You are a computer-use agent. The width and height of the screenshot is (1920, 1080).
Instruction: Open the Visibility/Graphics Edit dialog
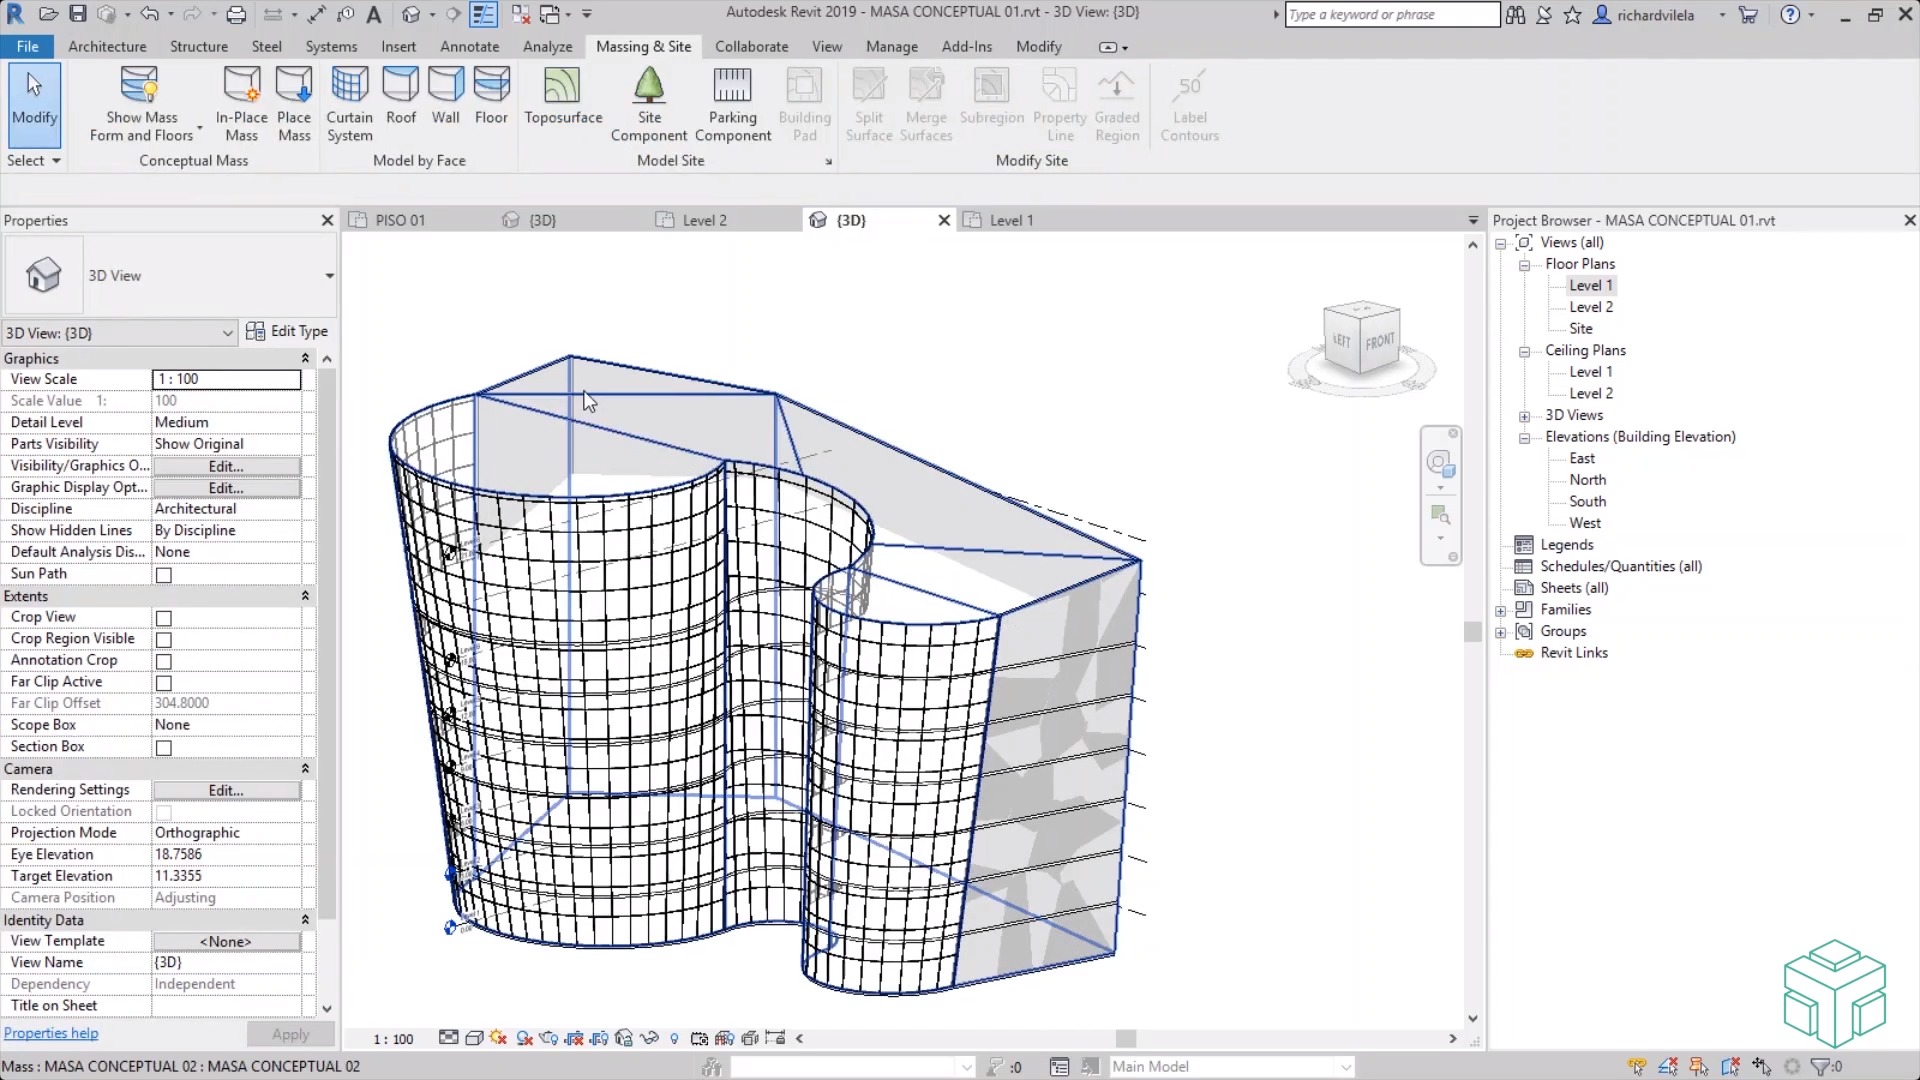(224, 465)
